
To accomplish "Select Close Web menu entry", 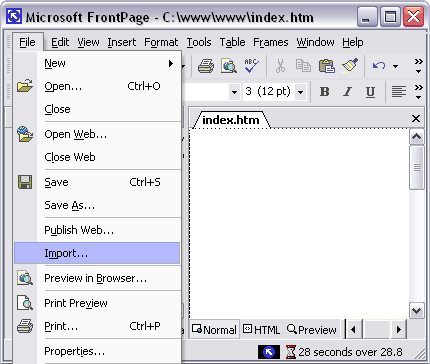I will coord(97,157).
